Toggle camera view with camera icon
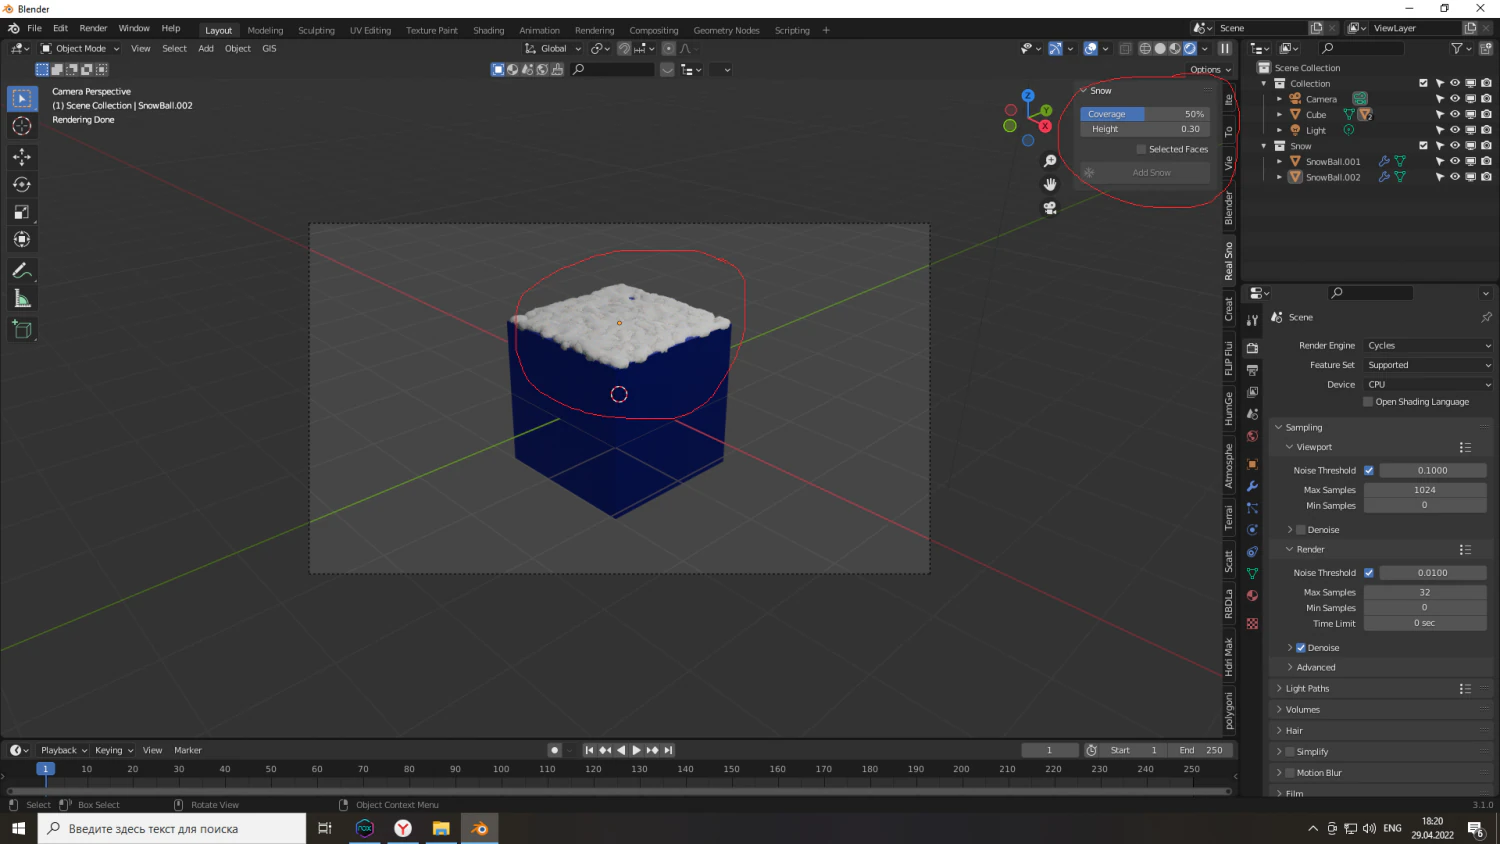 1050,208
